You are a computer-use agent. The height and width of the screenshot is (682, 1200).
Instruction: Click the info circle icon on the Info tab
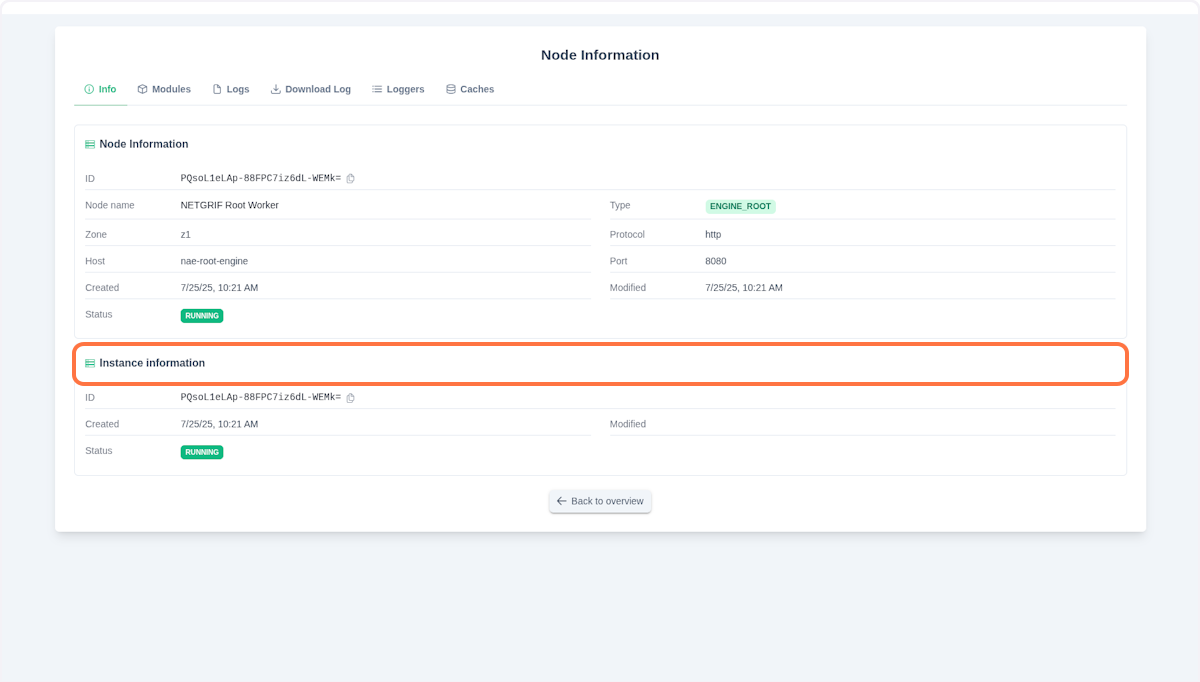[87, 89]
